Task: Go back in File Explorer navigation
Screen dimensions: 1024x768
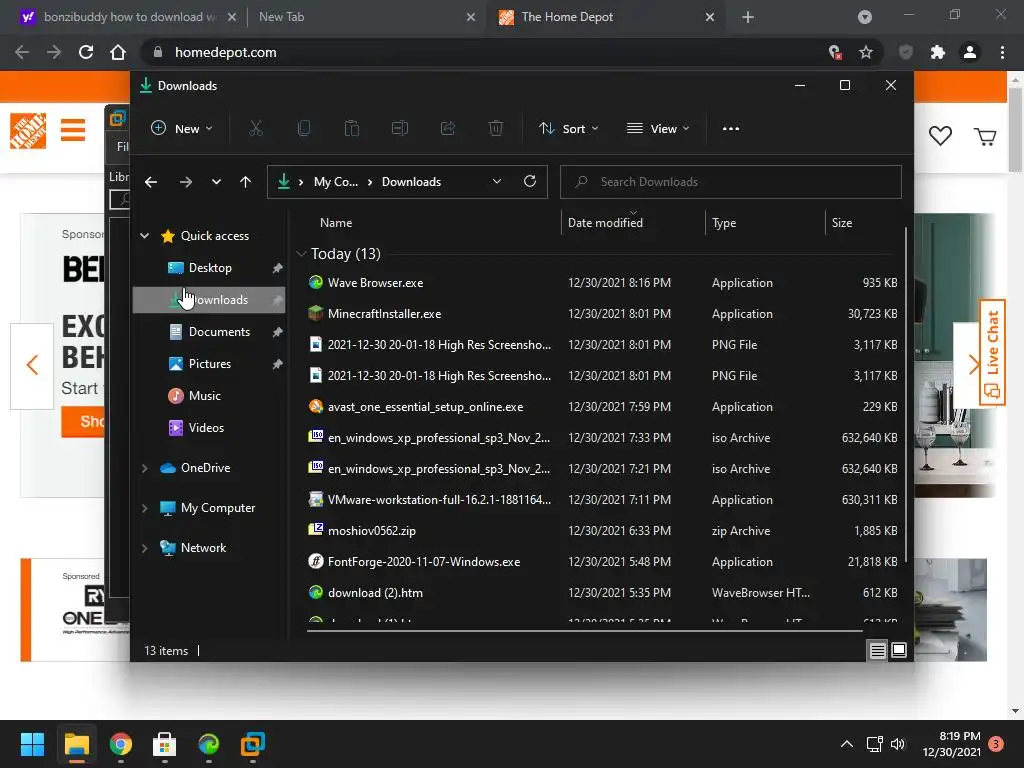Action: point(151,182)
